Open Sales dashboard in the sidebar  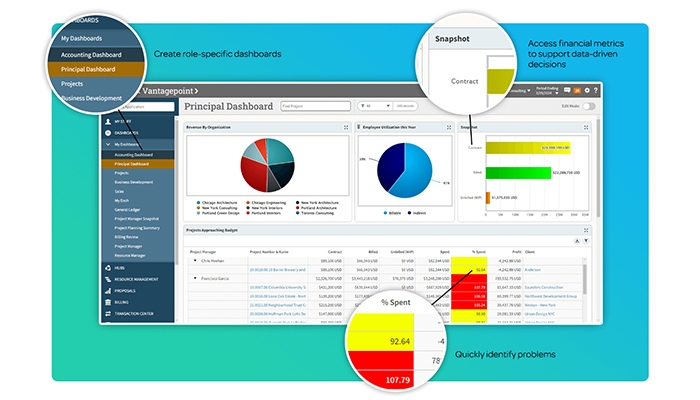pos(119,191)
